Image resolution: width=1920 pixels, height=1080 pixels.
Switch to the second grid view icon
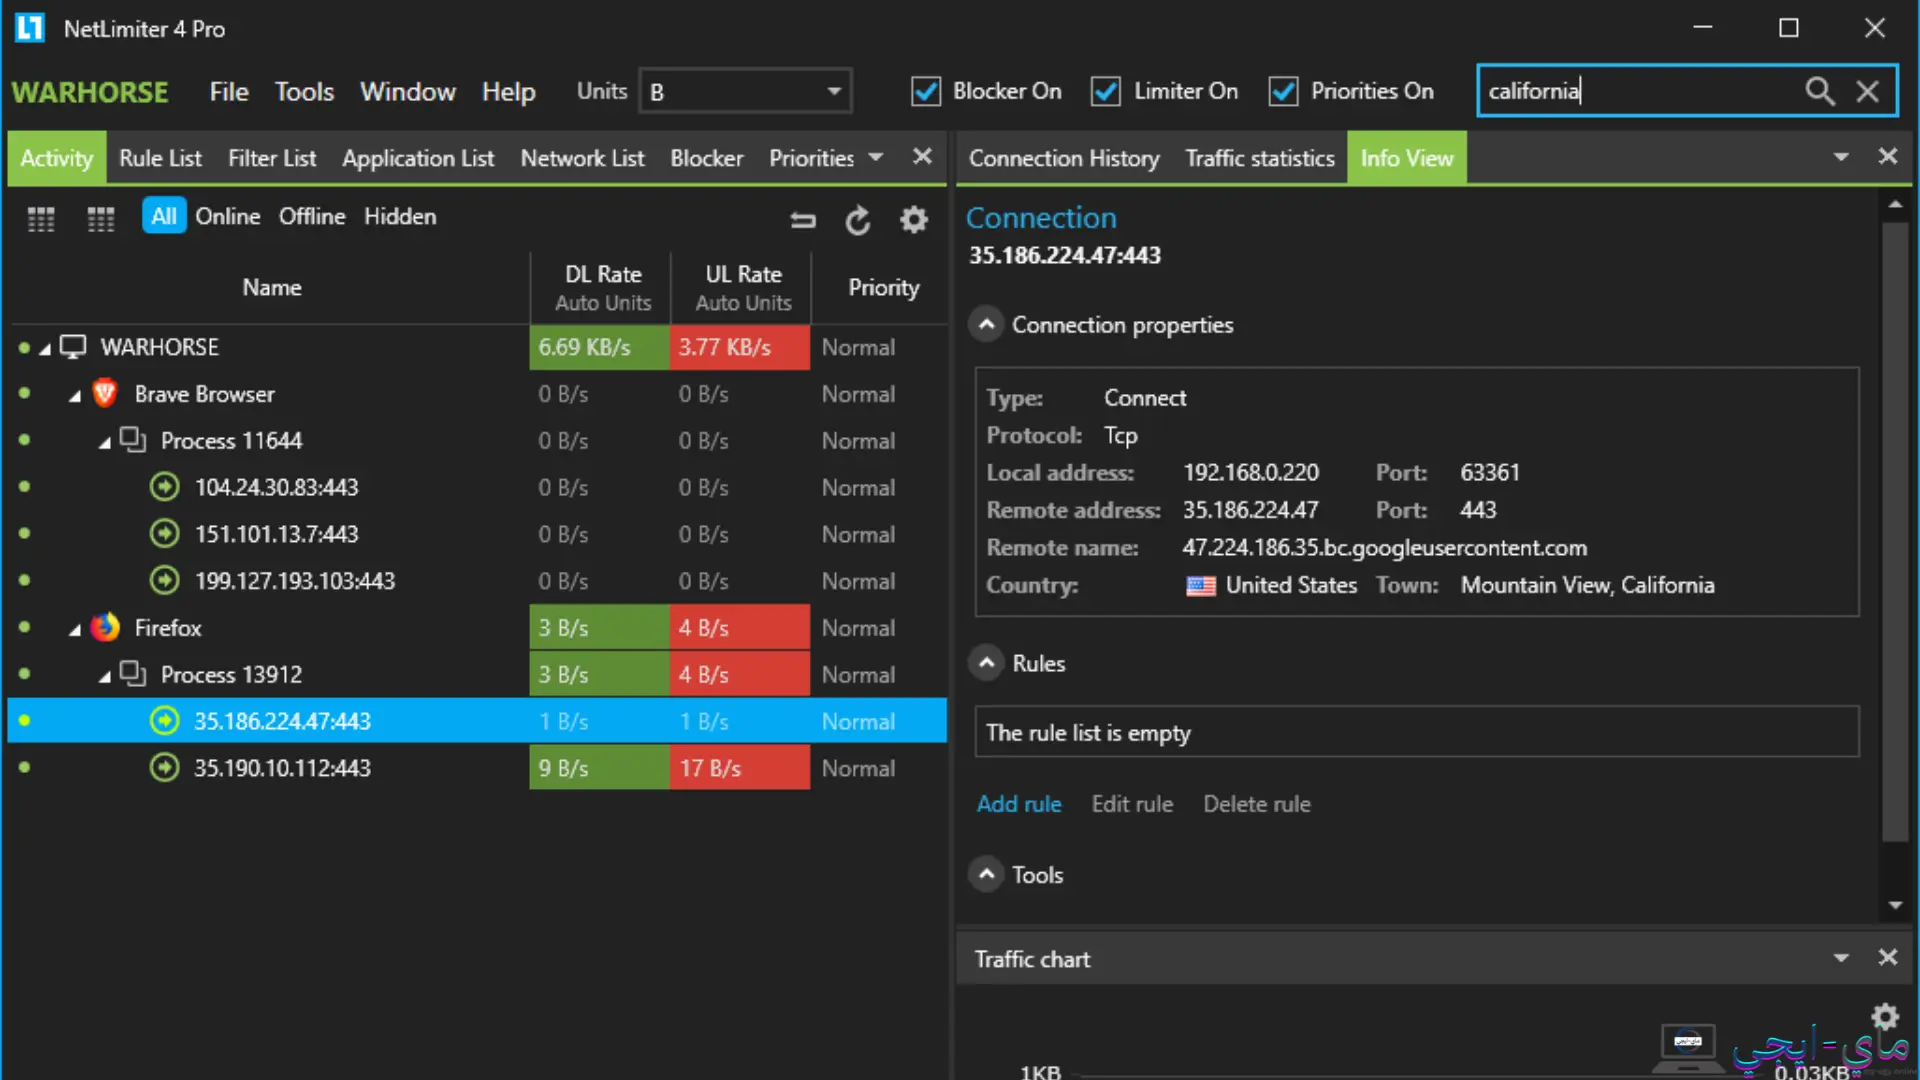(x=101, y=218)
